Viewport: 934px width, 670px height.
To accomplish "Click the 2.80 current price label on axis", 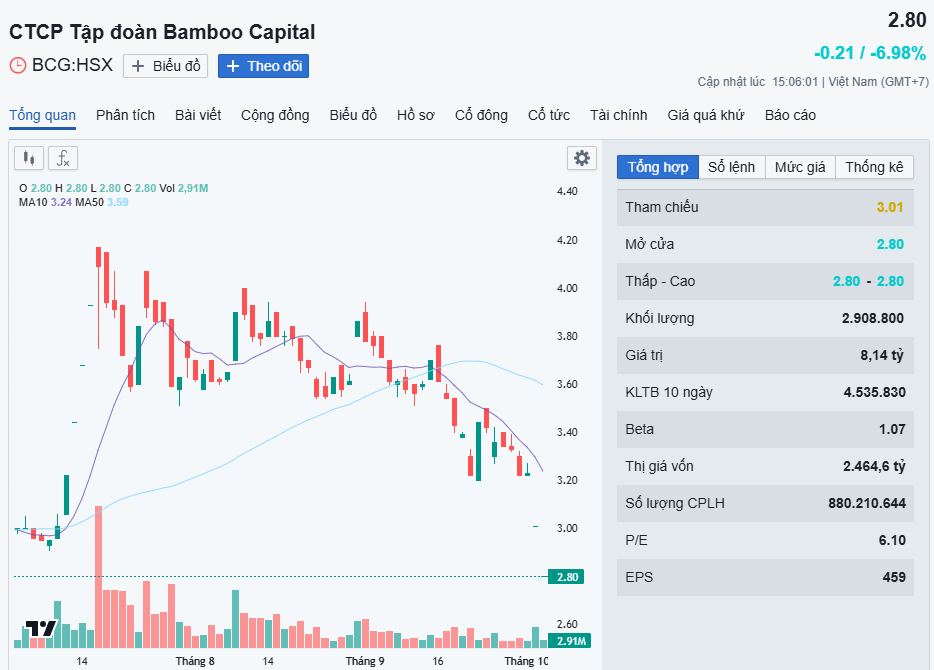I will tap(567, 577).
